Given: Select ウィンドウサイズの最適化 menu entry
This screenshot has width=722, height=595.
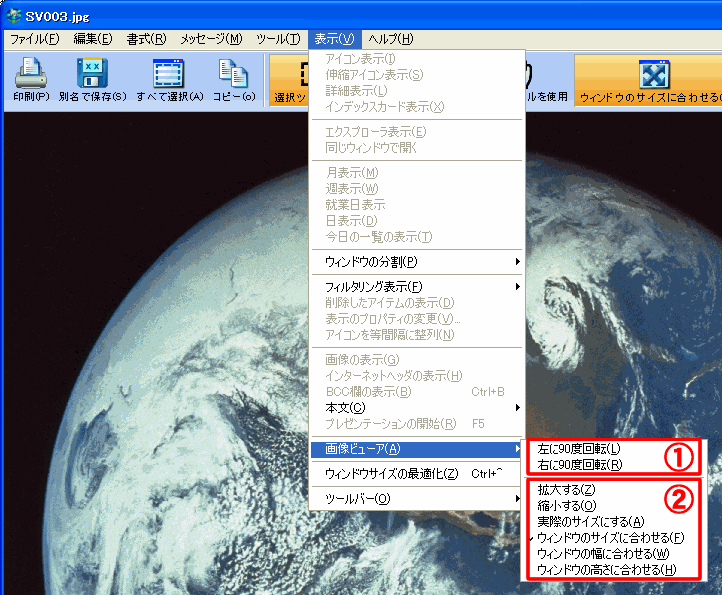Looking at the screenshot, I should (392, 473).
